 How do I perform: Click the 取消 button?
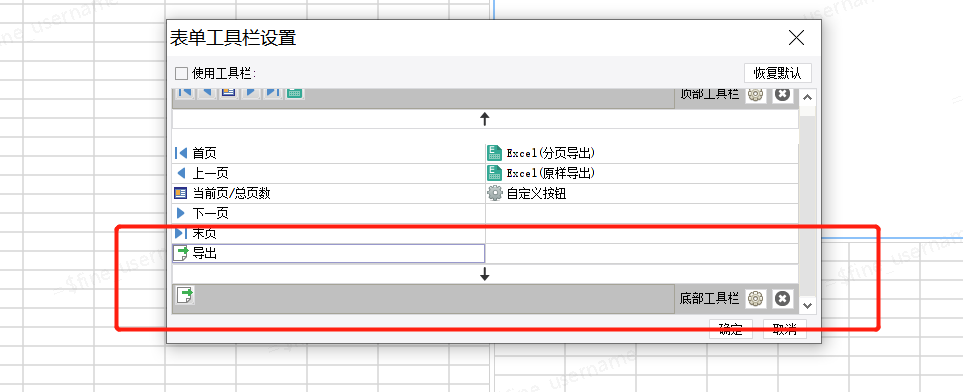click(785, 329)
